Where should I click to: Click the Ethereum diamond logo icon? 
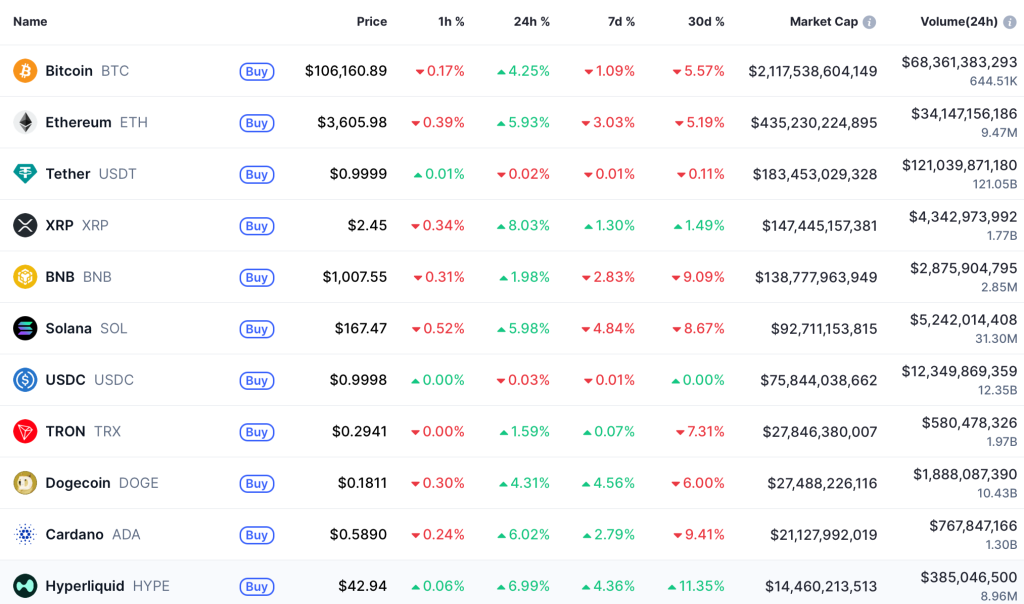click(x=23, y=122)
